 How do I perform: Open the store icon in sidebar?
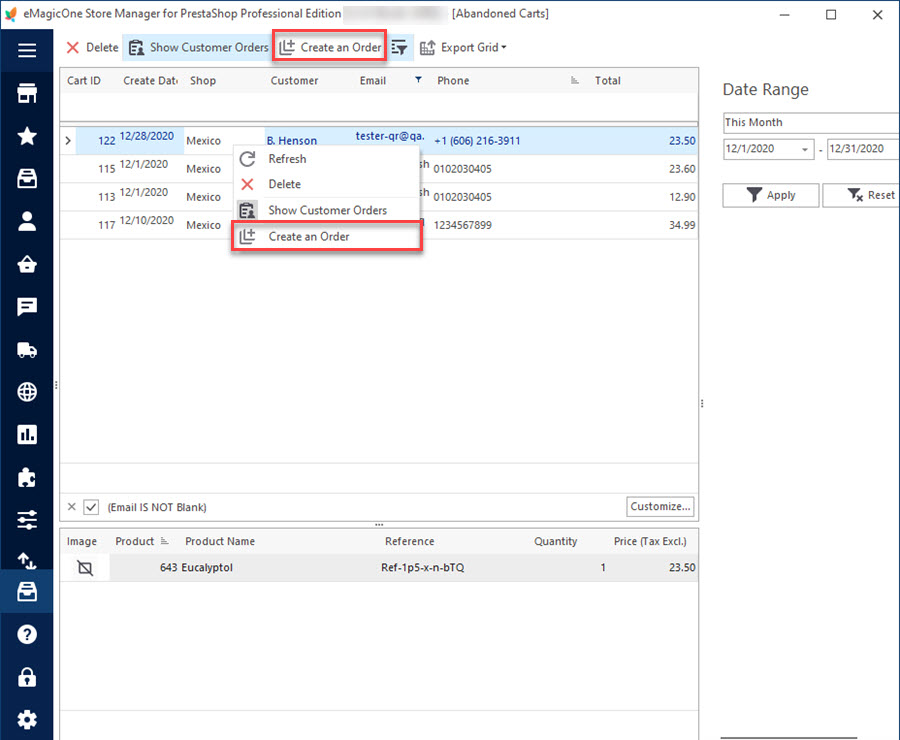[x=26, y=93]
